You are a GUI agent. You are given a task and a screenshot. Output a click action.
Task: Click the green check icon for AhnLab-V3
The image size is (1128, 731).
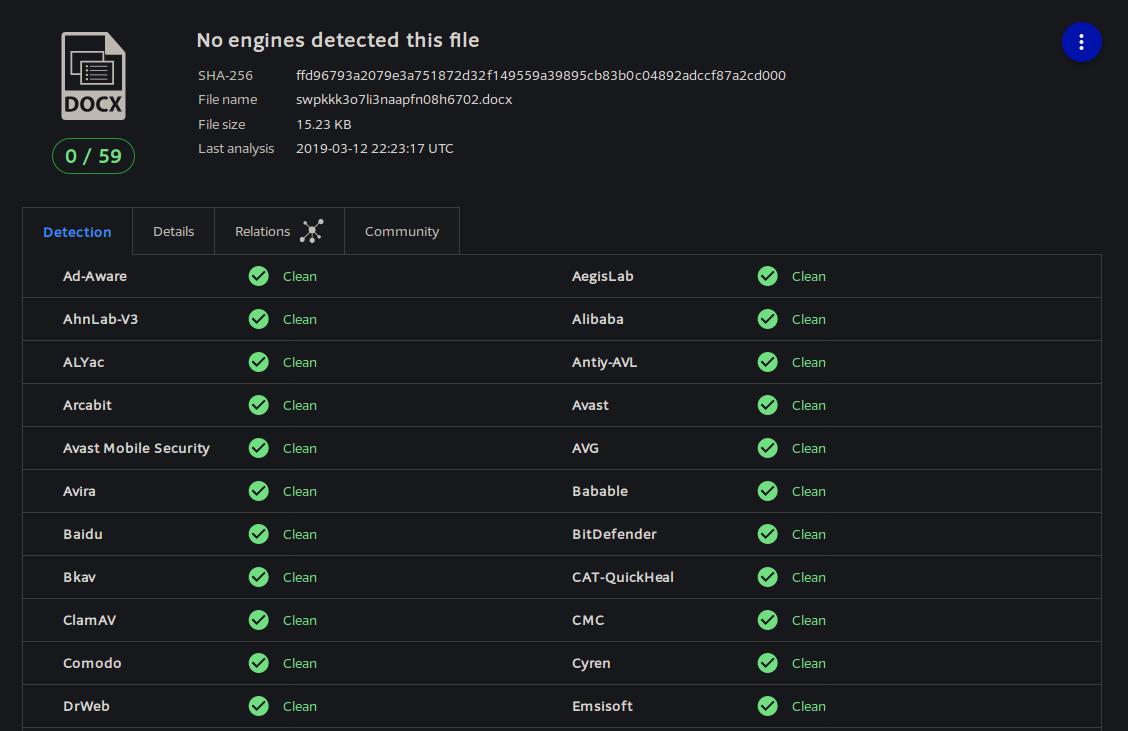click(x=259, y=319)
